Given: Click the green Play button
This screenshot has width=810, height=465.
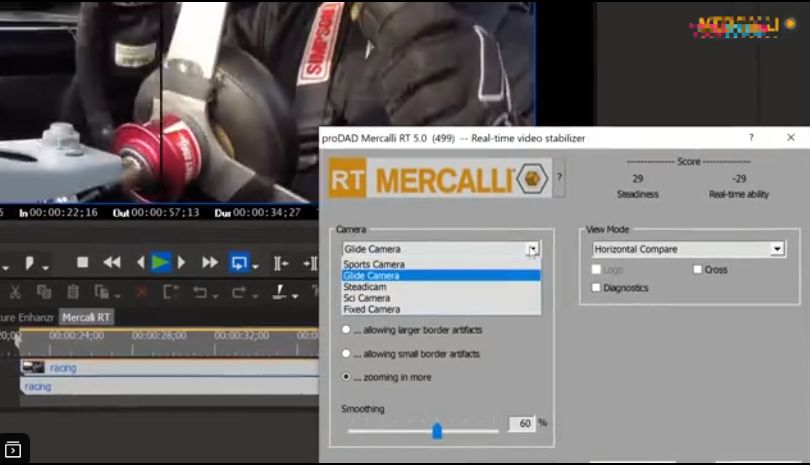Looking at the screenshot, I should click(160, 262).
